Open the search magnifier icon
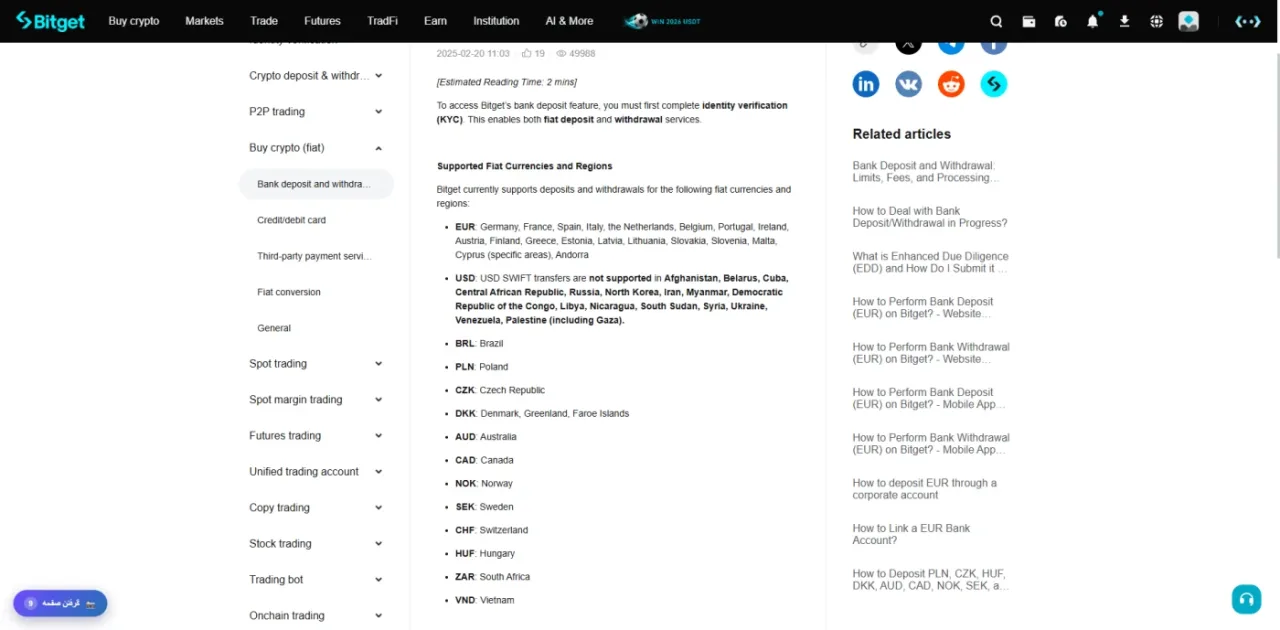The image size is (1280, 630). 996,21
